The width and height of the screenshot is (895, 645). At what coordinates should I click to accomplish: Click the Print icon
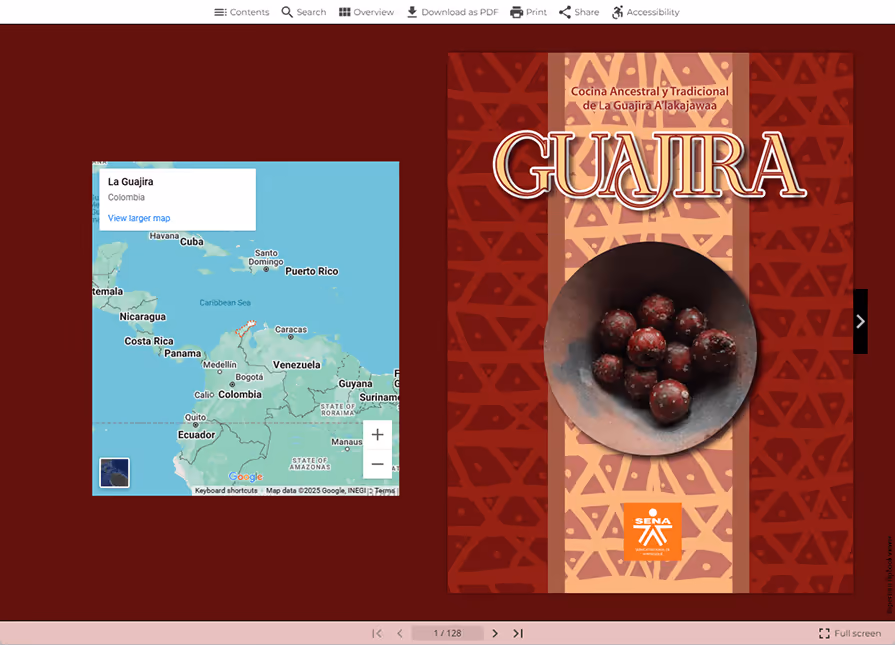[517, 12]
